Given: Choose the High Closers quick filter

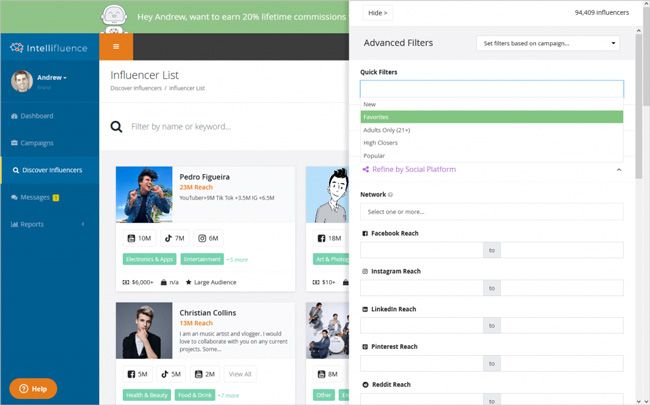Looking at the screenshot, I should tap(492, 143).
